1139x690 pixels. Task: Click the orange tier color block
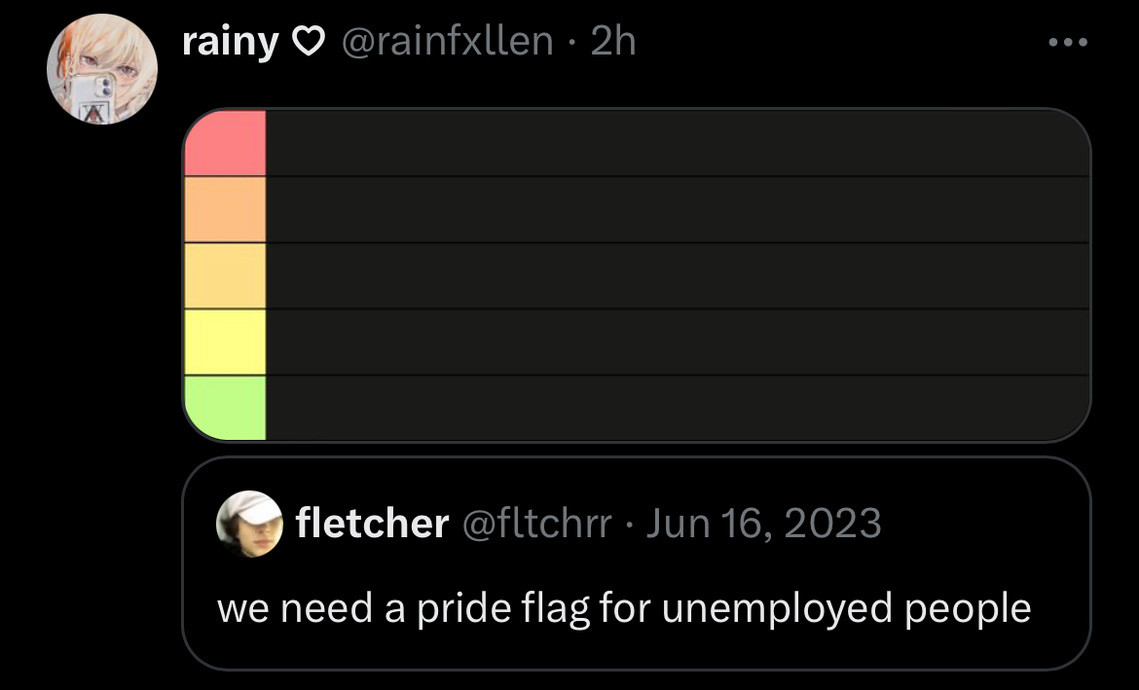(x=225, y=210)
